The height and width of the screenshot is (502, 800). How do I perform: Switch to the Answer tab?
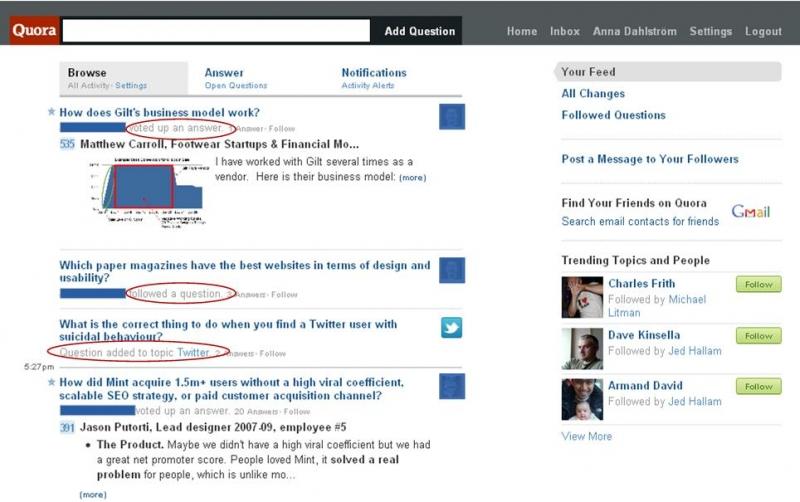[224, 72]
